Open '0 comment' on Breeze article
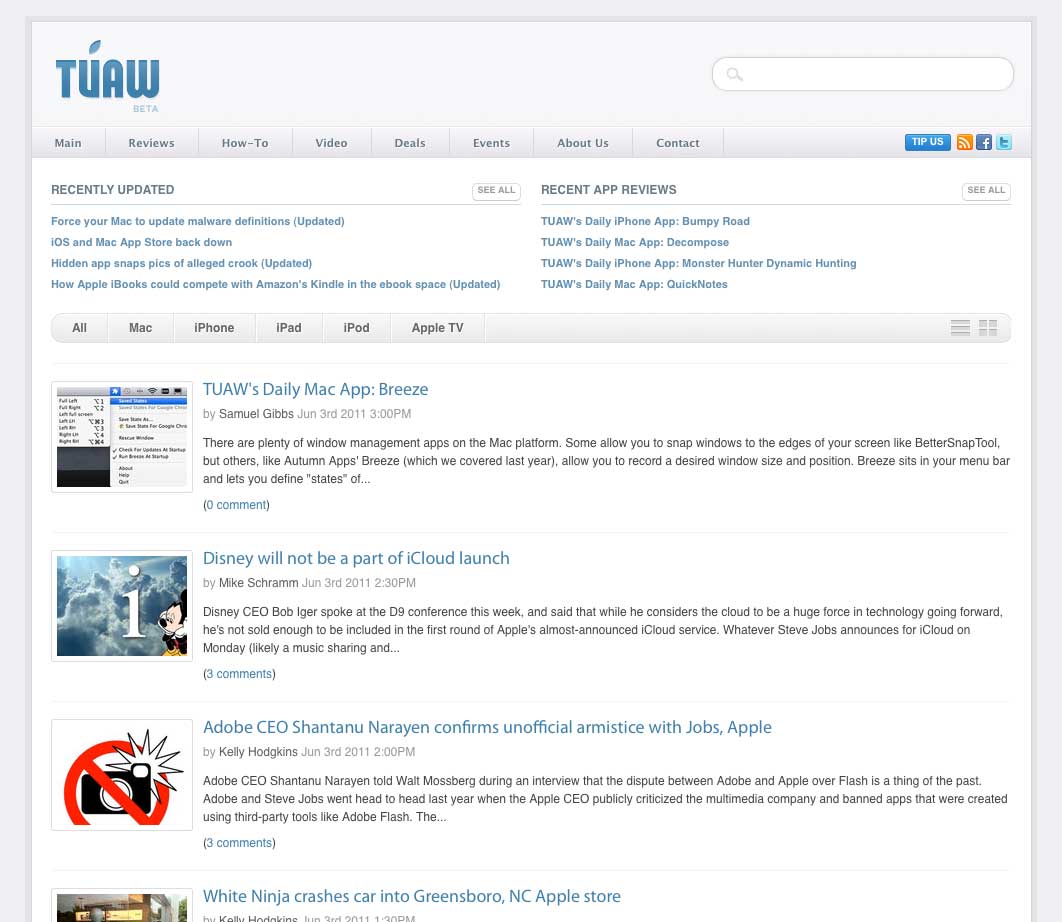 (x=236, y=505)
